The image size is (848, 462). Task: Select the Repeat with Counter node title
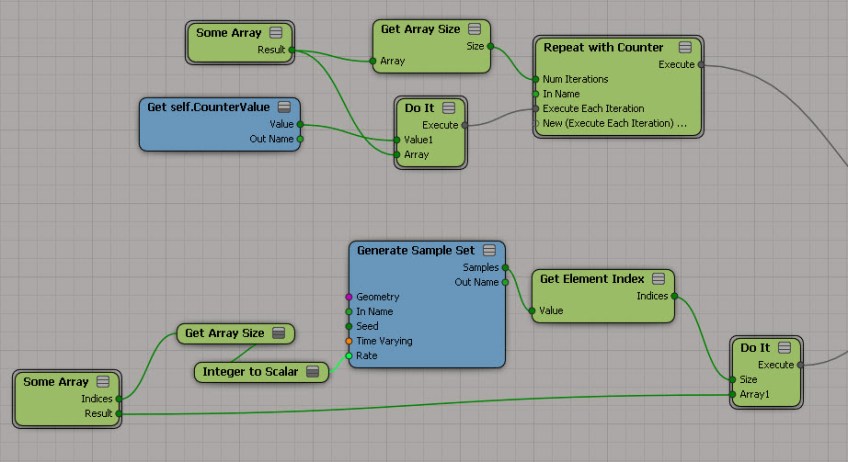(x=602, y=47)
